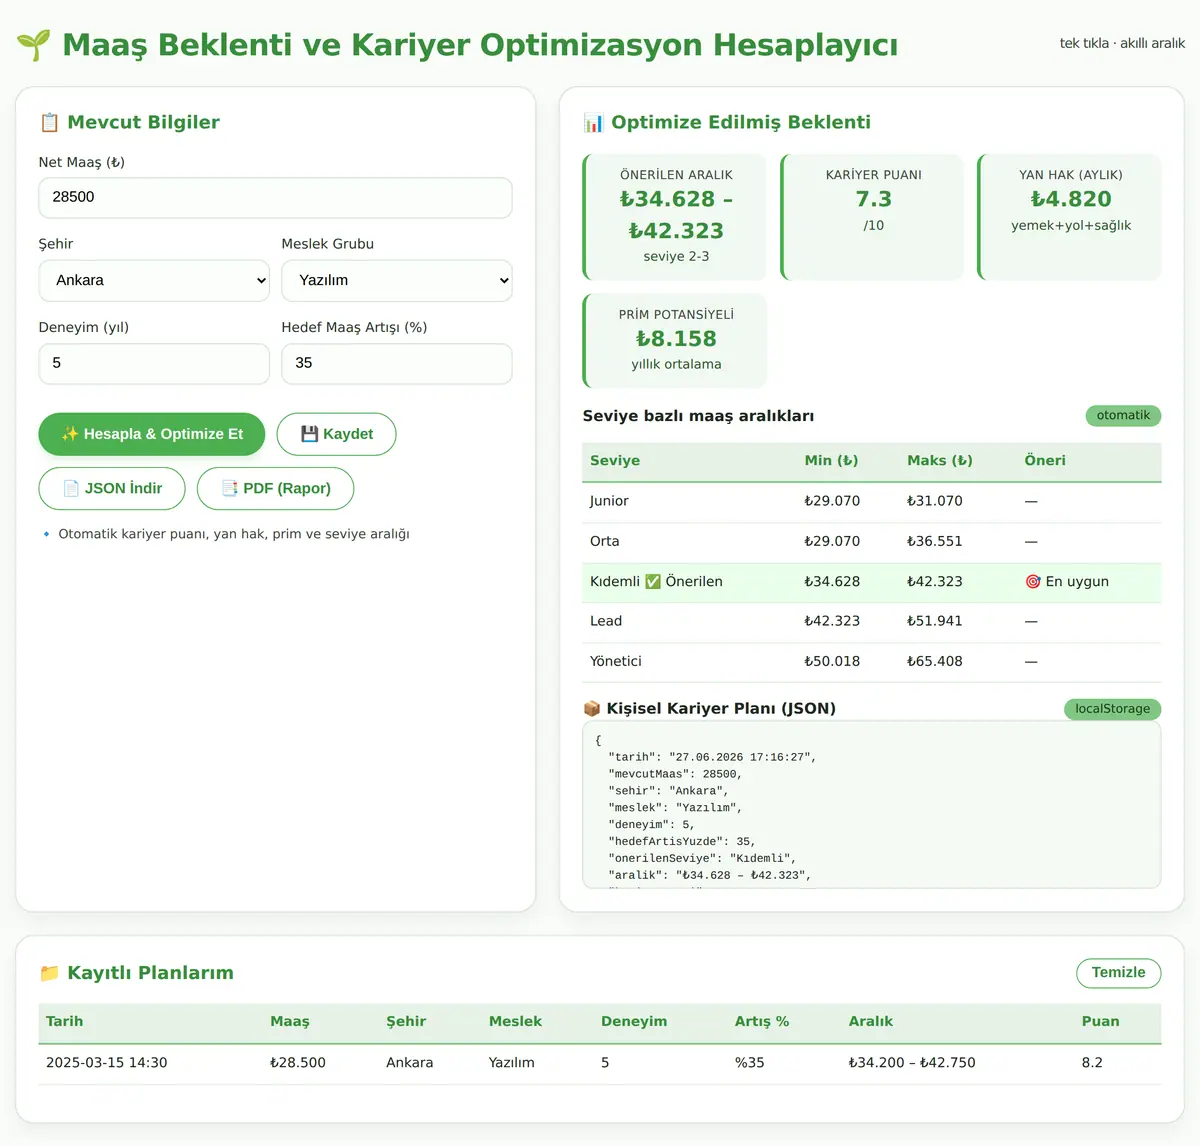This screenshot has height=1146, width=1200.
Task: Click the Öneri column header
Action: coord(1045,461)
